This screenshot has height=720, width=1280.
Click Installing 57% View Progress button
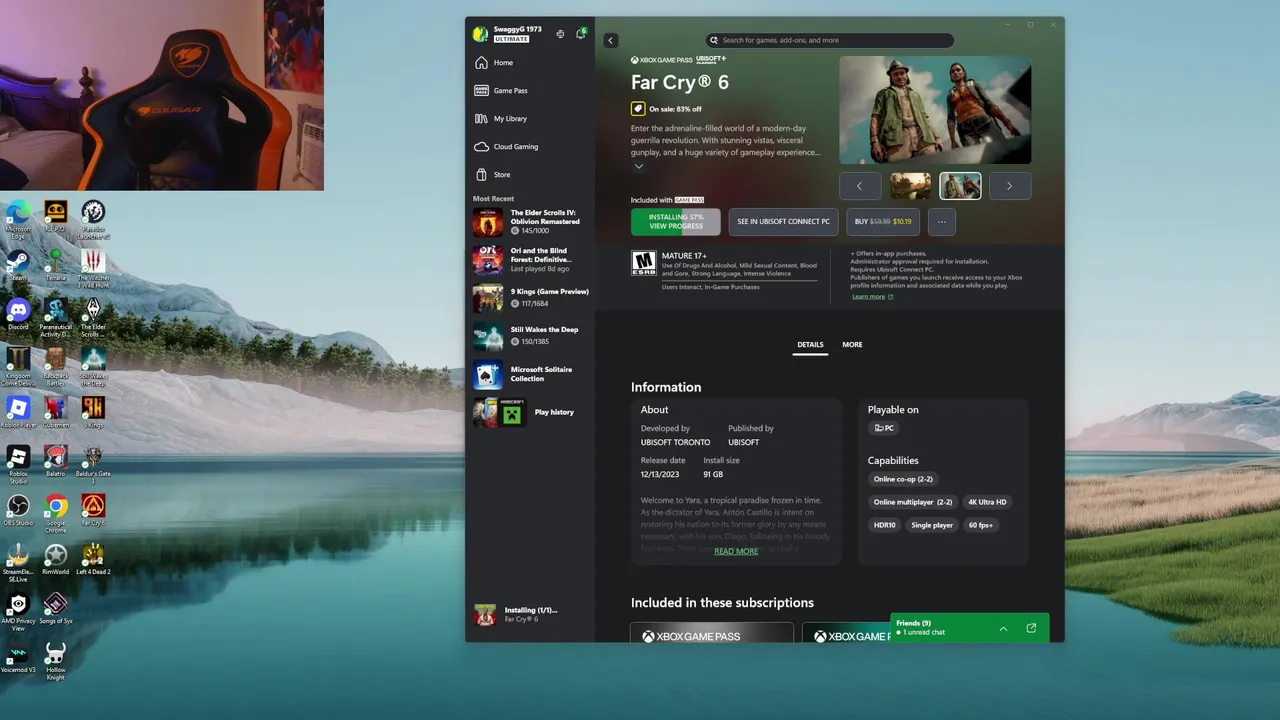pyautogui.click(x=675, y=222)
